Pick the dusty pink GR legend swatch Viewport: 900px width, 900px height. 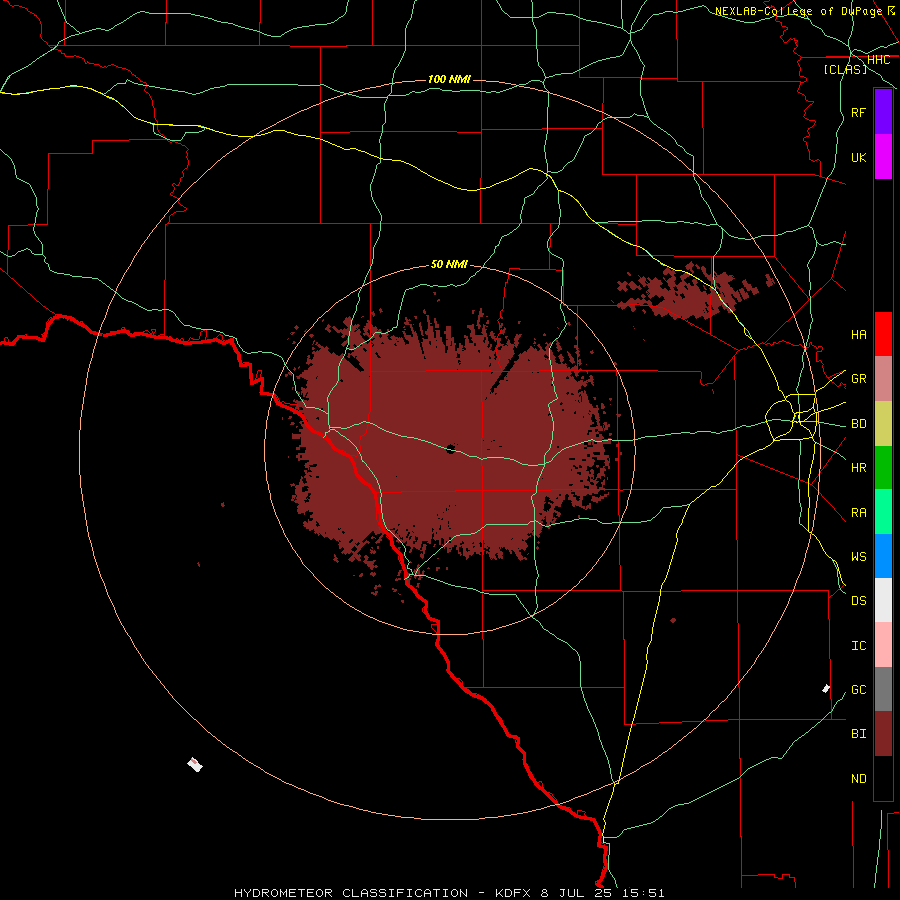pyautogui.click(x=883, y=379)
